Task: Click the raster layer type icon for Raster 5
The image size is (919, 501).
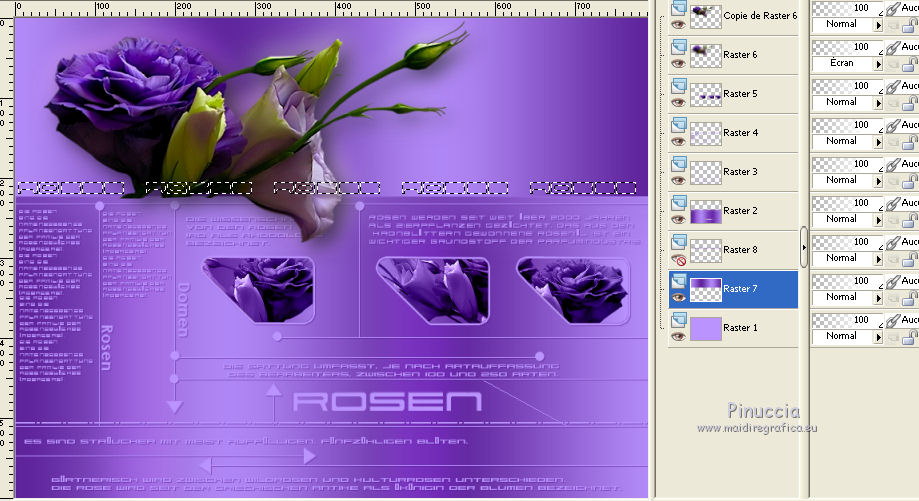Action: coord(679,86)
